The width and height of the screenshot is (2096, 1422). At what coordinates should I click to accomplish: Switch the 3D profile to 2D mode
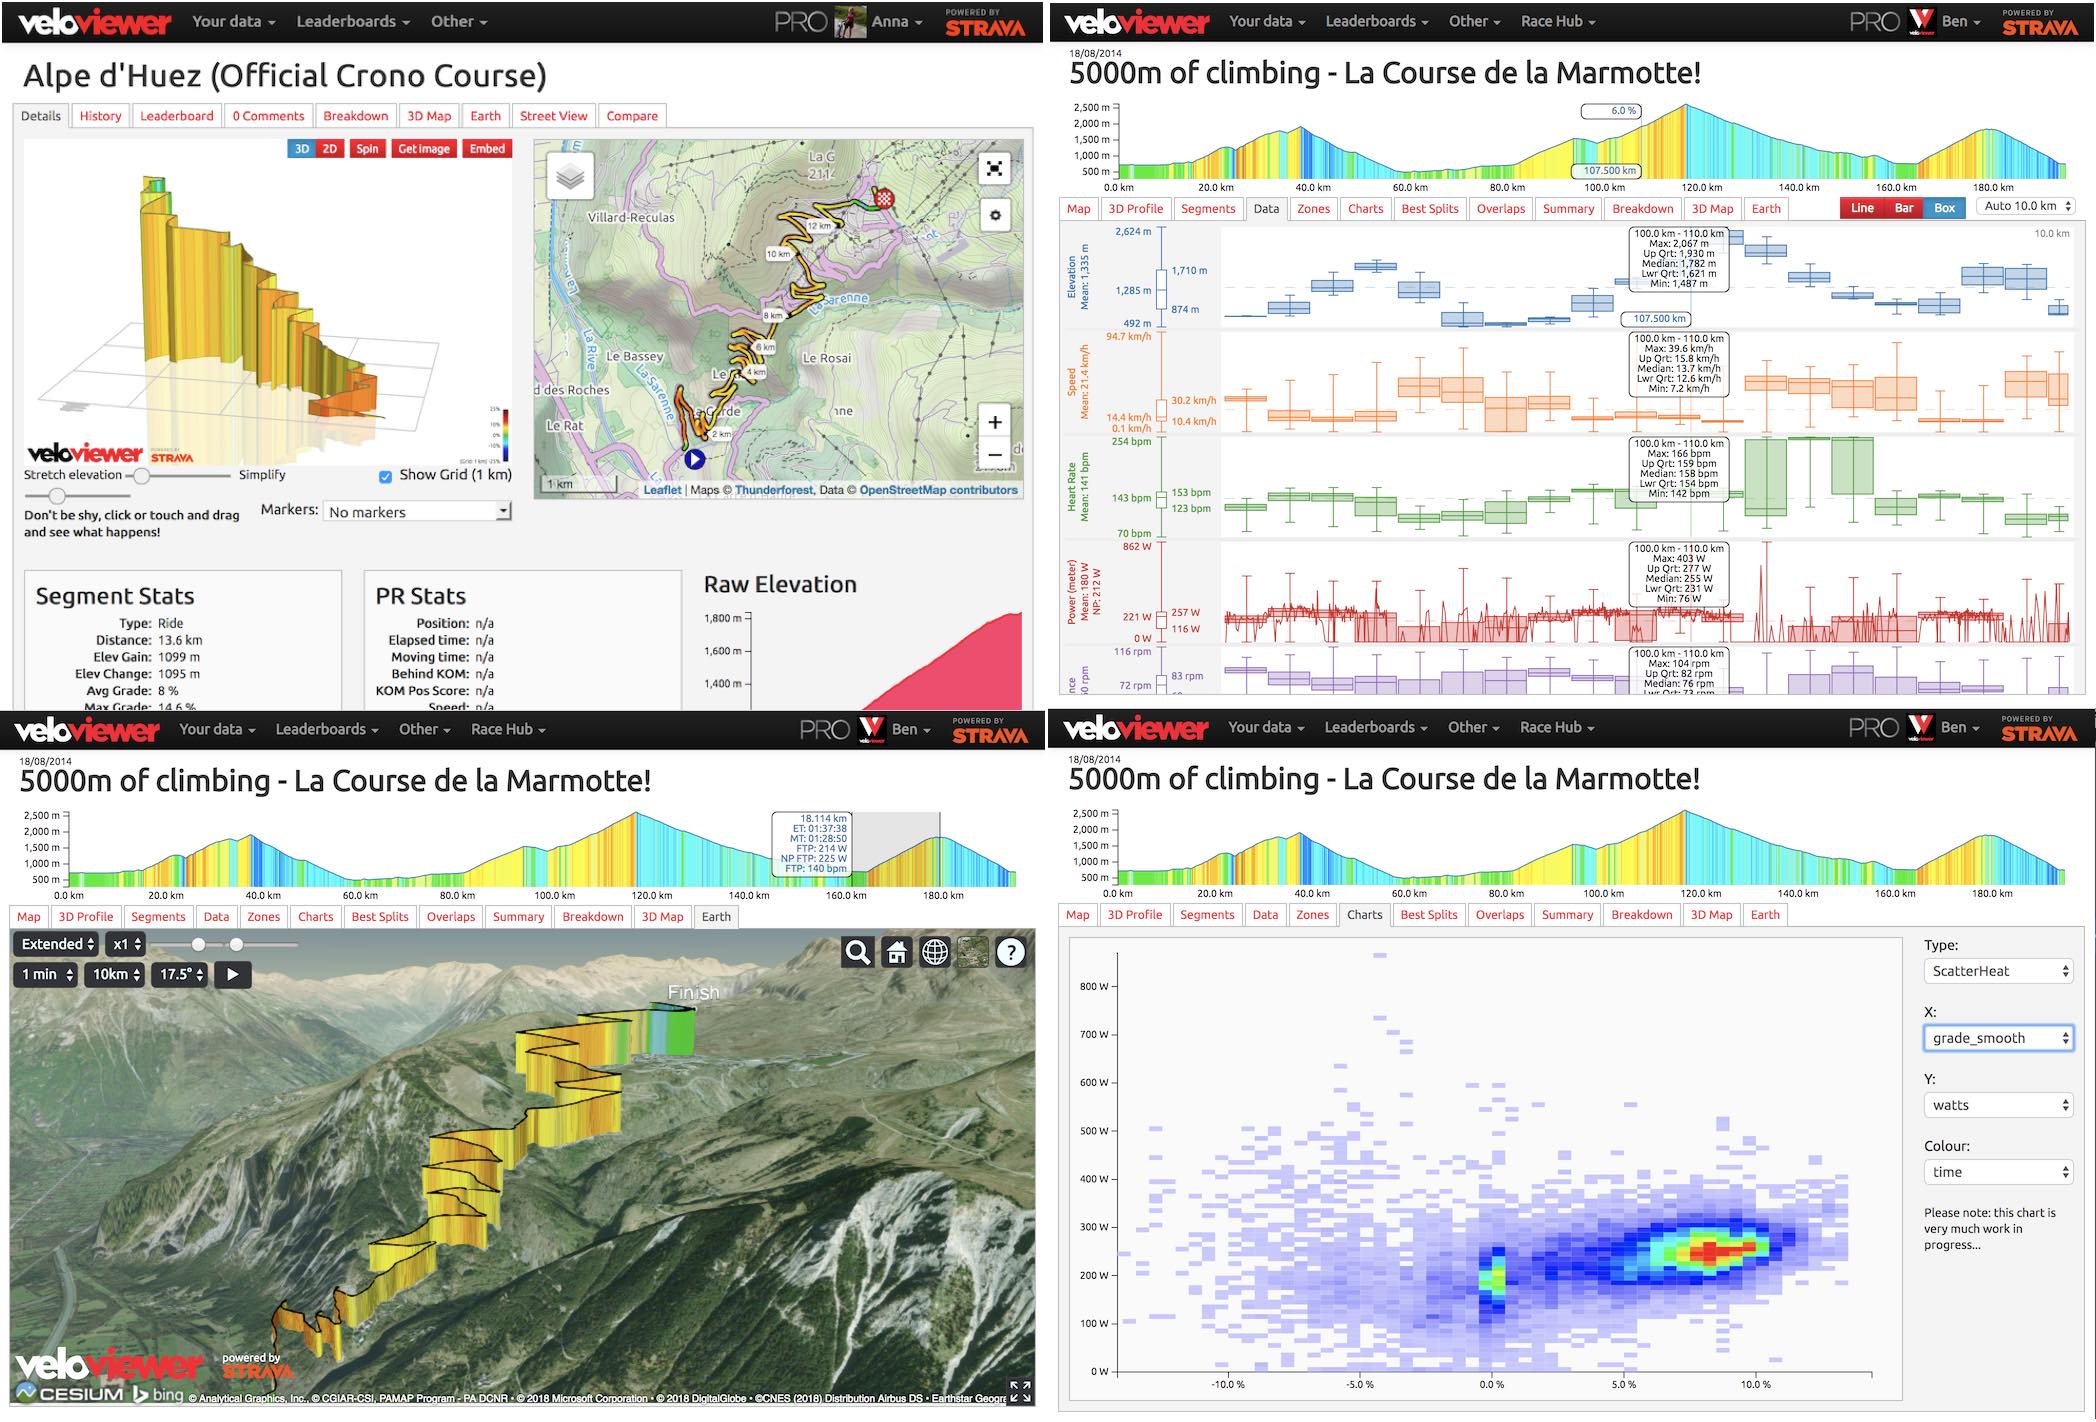coord(329,149)
